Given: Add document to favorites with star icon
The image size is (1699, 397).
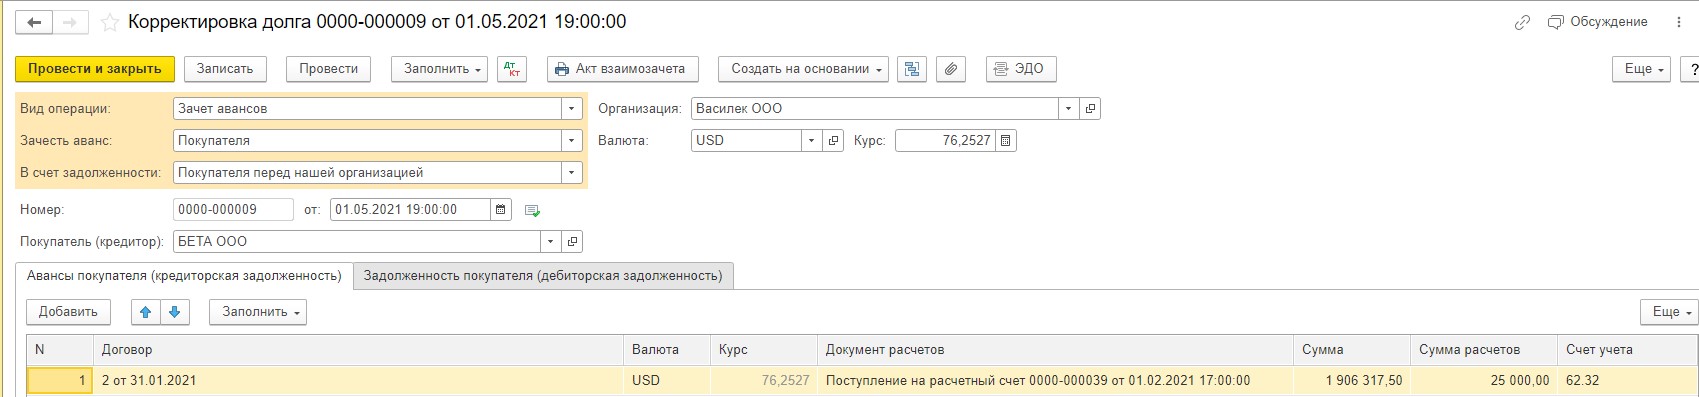Looking at the screenshot, I should pyautogui.click(x=110, y=22).
